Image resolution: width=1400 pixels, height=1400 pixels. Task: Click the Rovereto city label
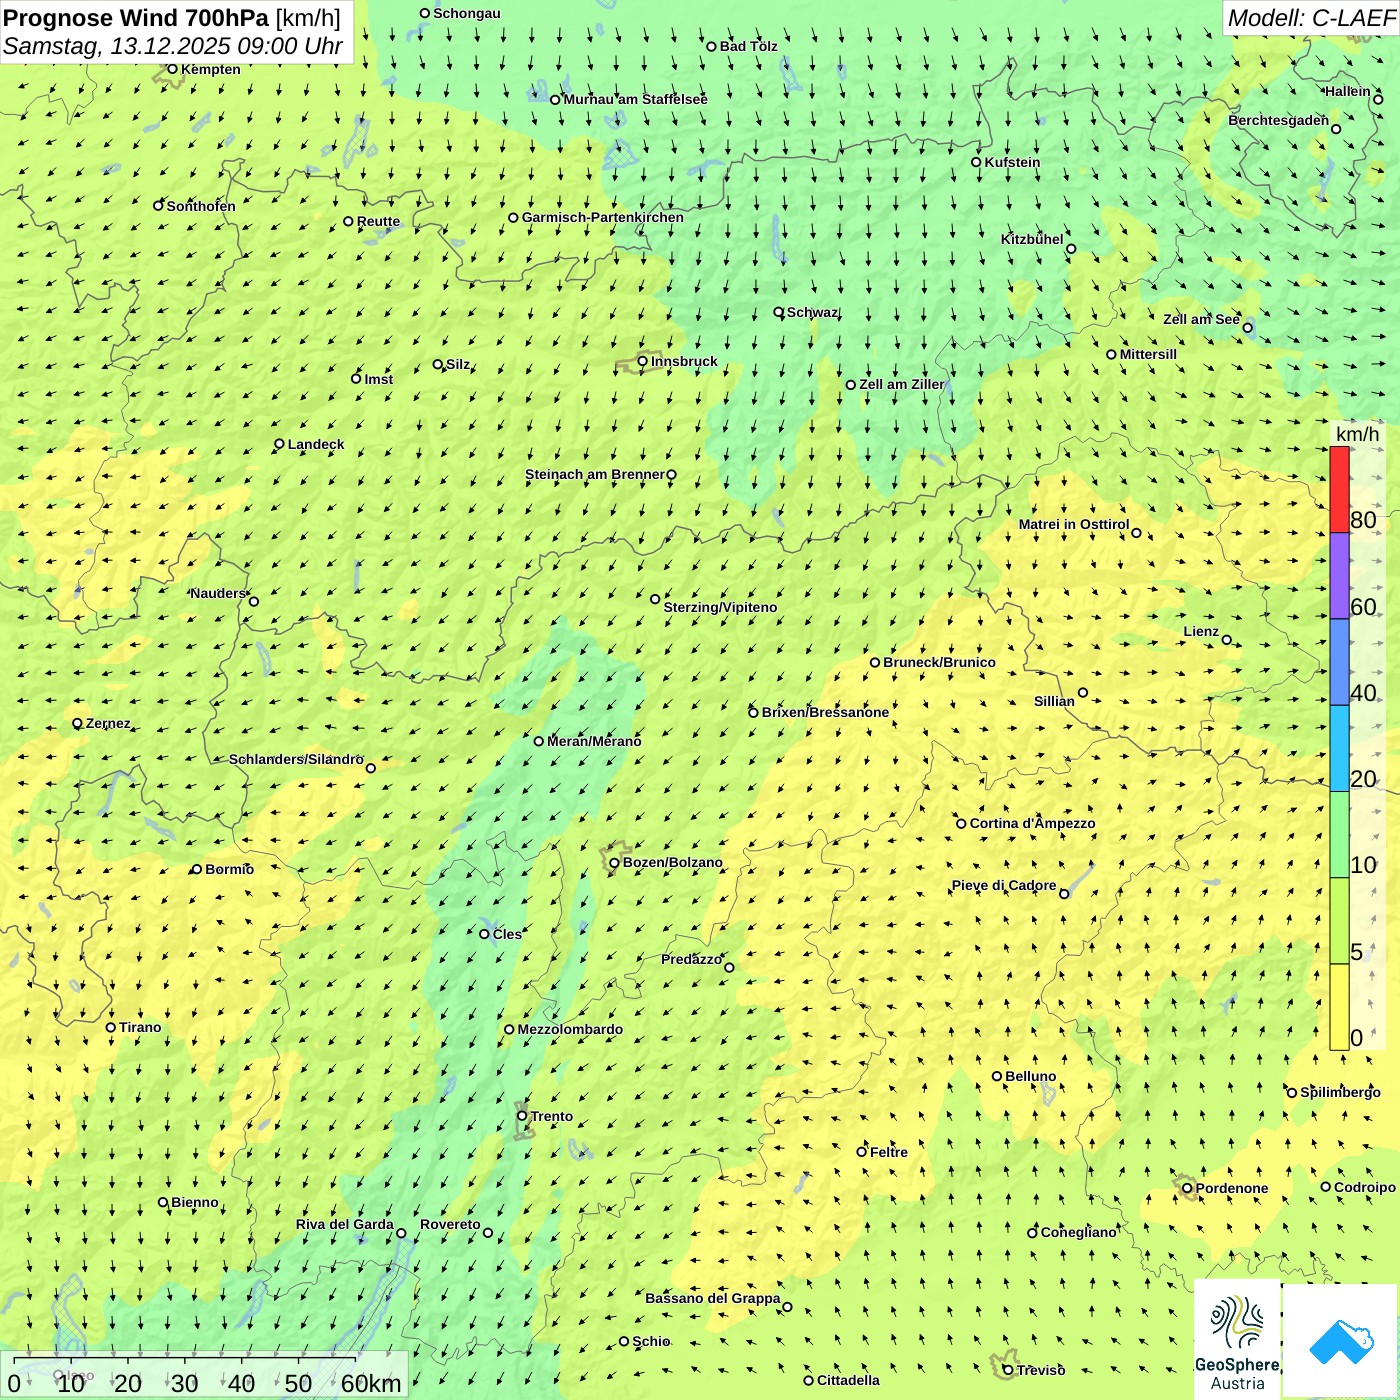click(x=450, y=1224)
